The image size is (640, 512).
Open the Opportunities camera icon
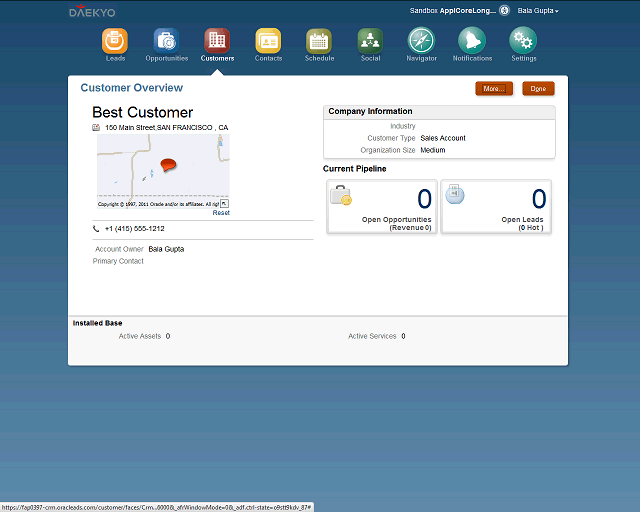166,40
